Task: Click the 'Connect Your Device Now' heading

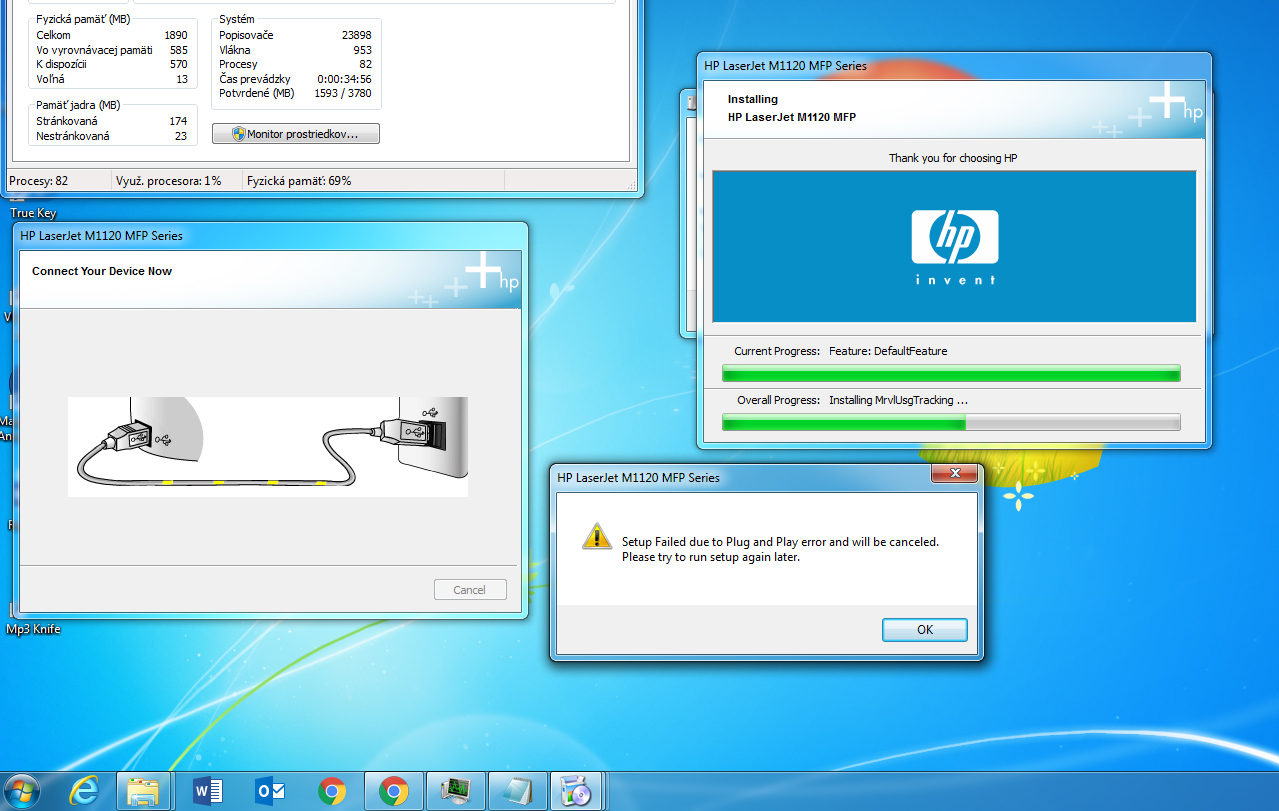Action: pos(102,271)
